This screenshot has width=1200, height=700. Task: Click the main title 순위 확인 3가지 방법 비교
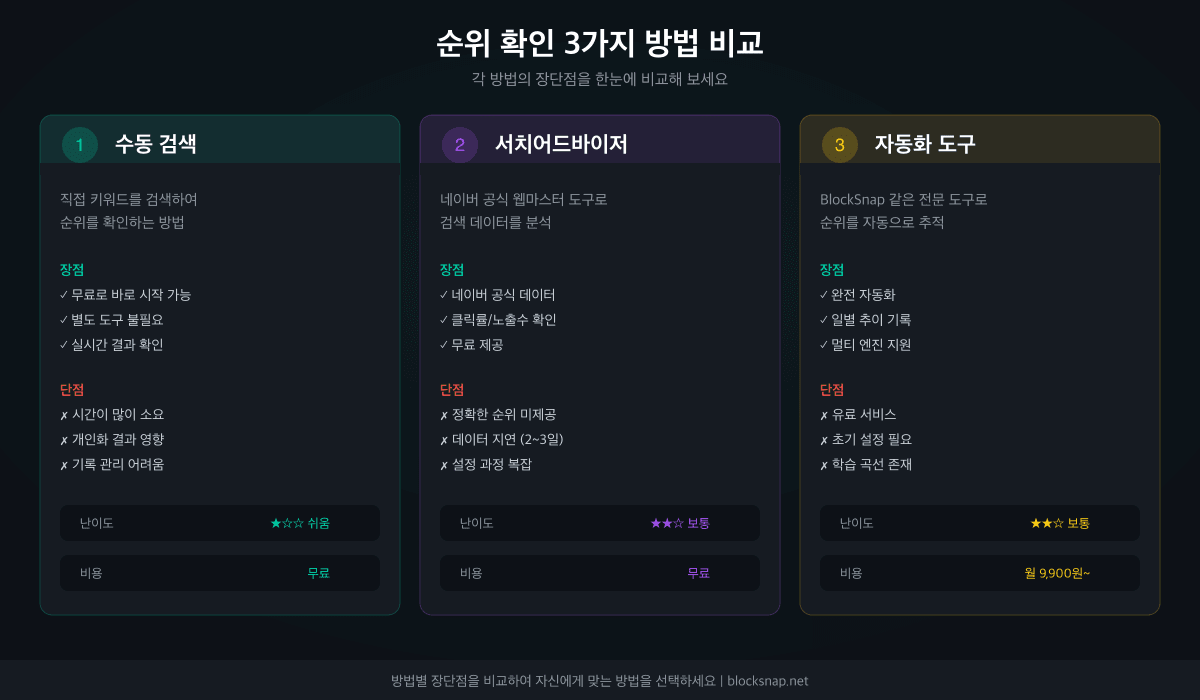tap(600, 43)
